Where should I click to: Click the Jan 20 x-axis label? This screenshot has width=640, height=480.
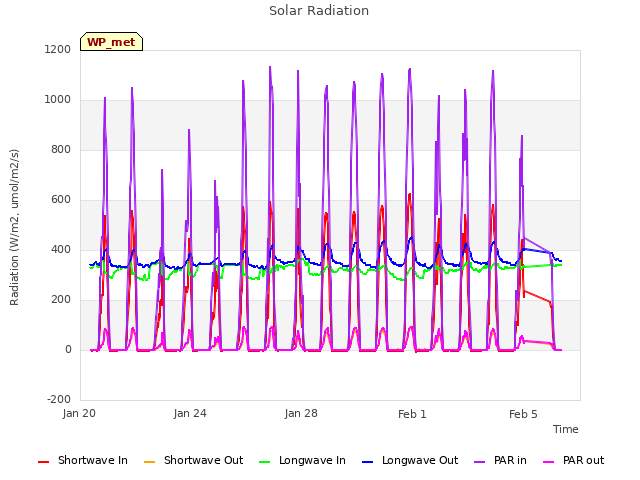[x=79, y=413]
